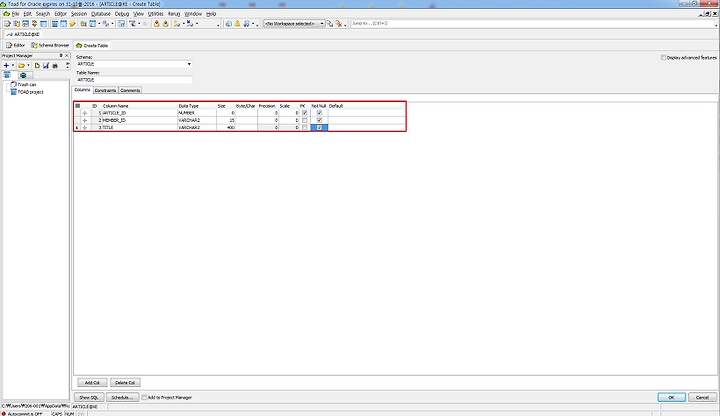Open the No Workspace selected dropdown
Image resolution: width=720 pixels, height=416 pixels.
(321, 23)
